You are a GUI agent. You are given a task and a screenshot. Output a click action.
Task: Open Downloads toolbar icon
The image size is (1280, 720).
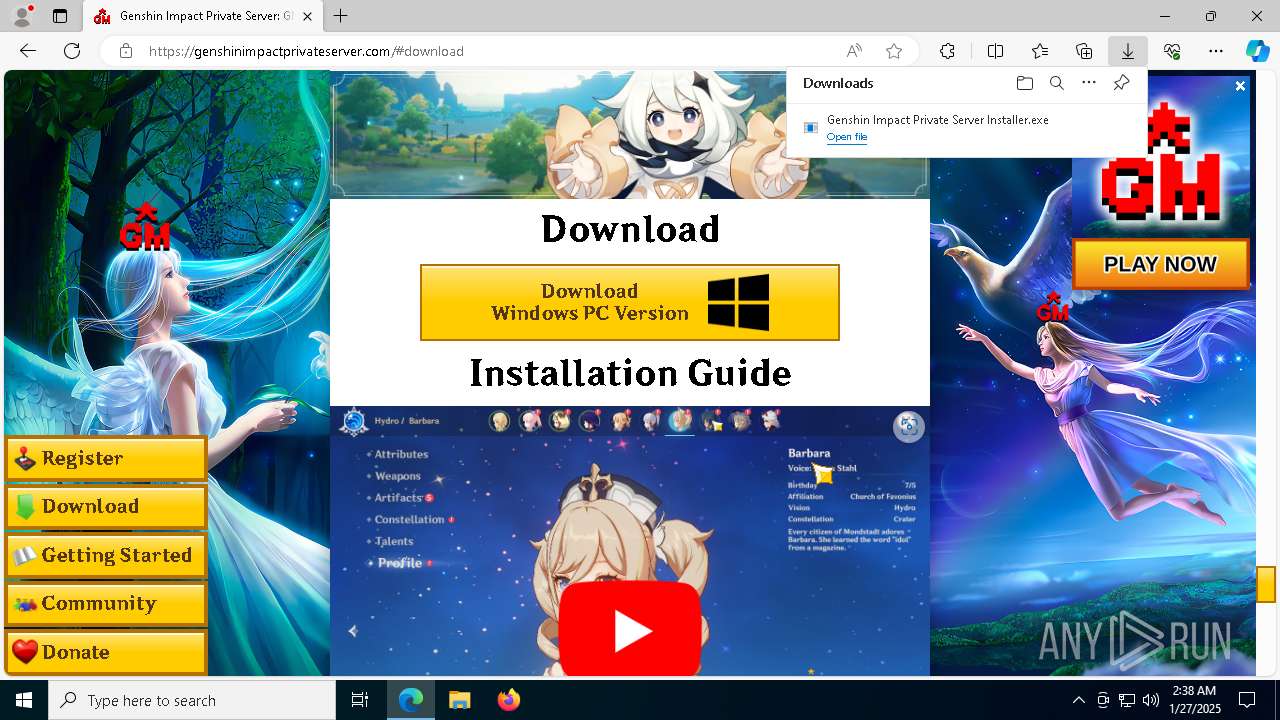1128,51
